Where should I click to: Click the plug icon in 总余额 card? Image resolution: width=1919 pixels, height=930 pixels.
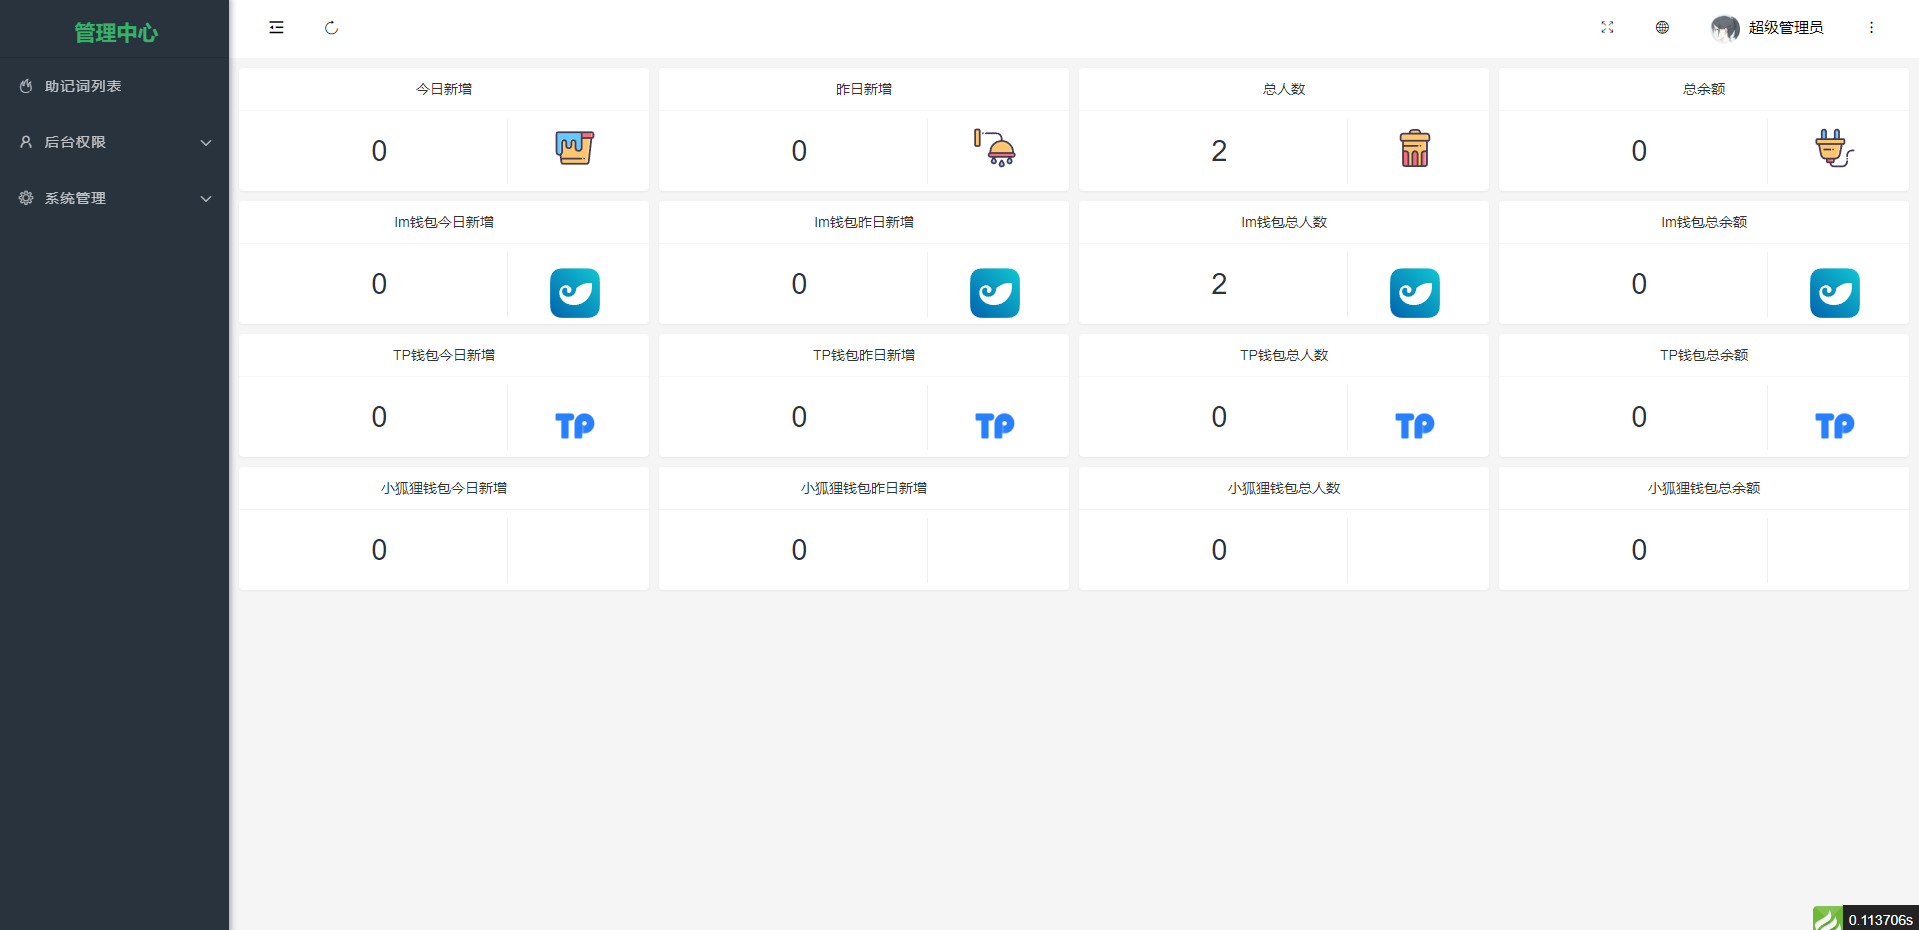1835,148
